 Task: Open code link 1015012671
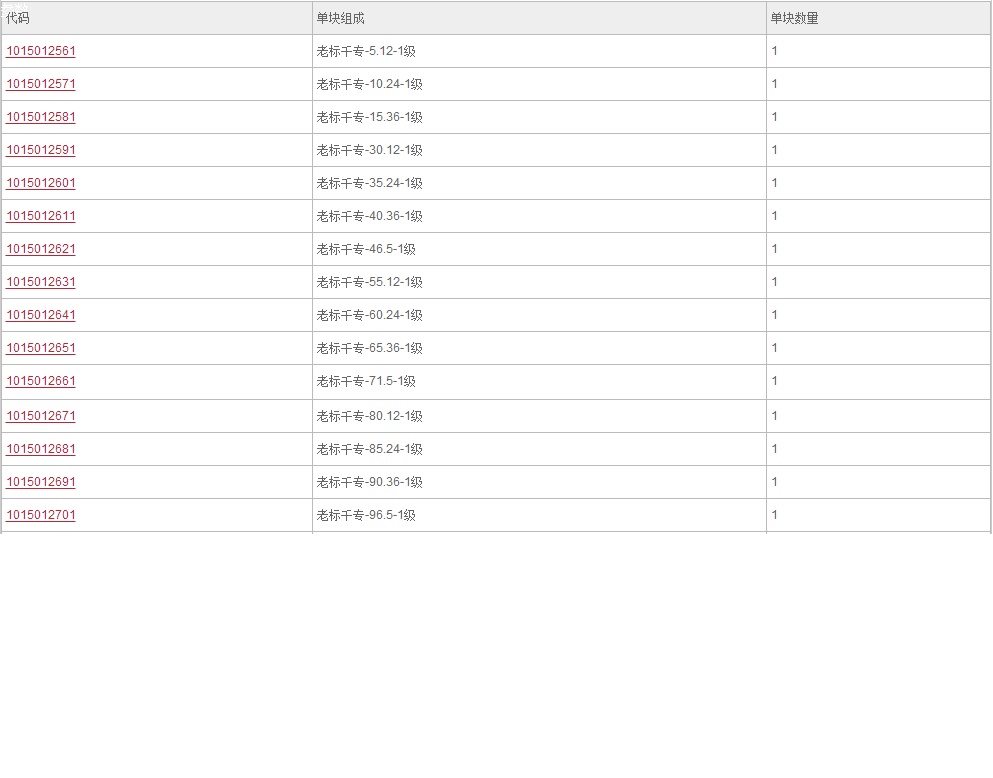pyautogui.click(x=41, y=416)
